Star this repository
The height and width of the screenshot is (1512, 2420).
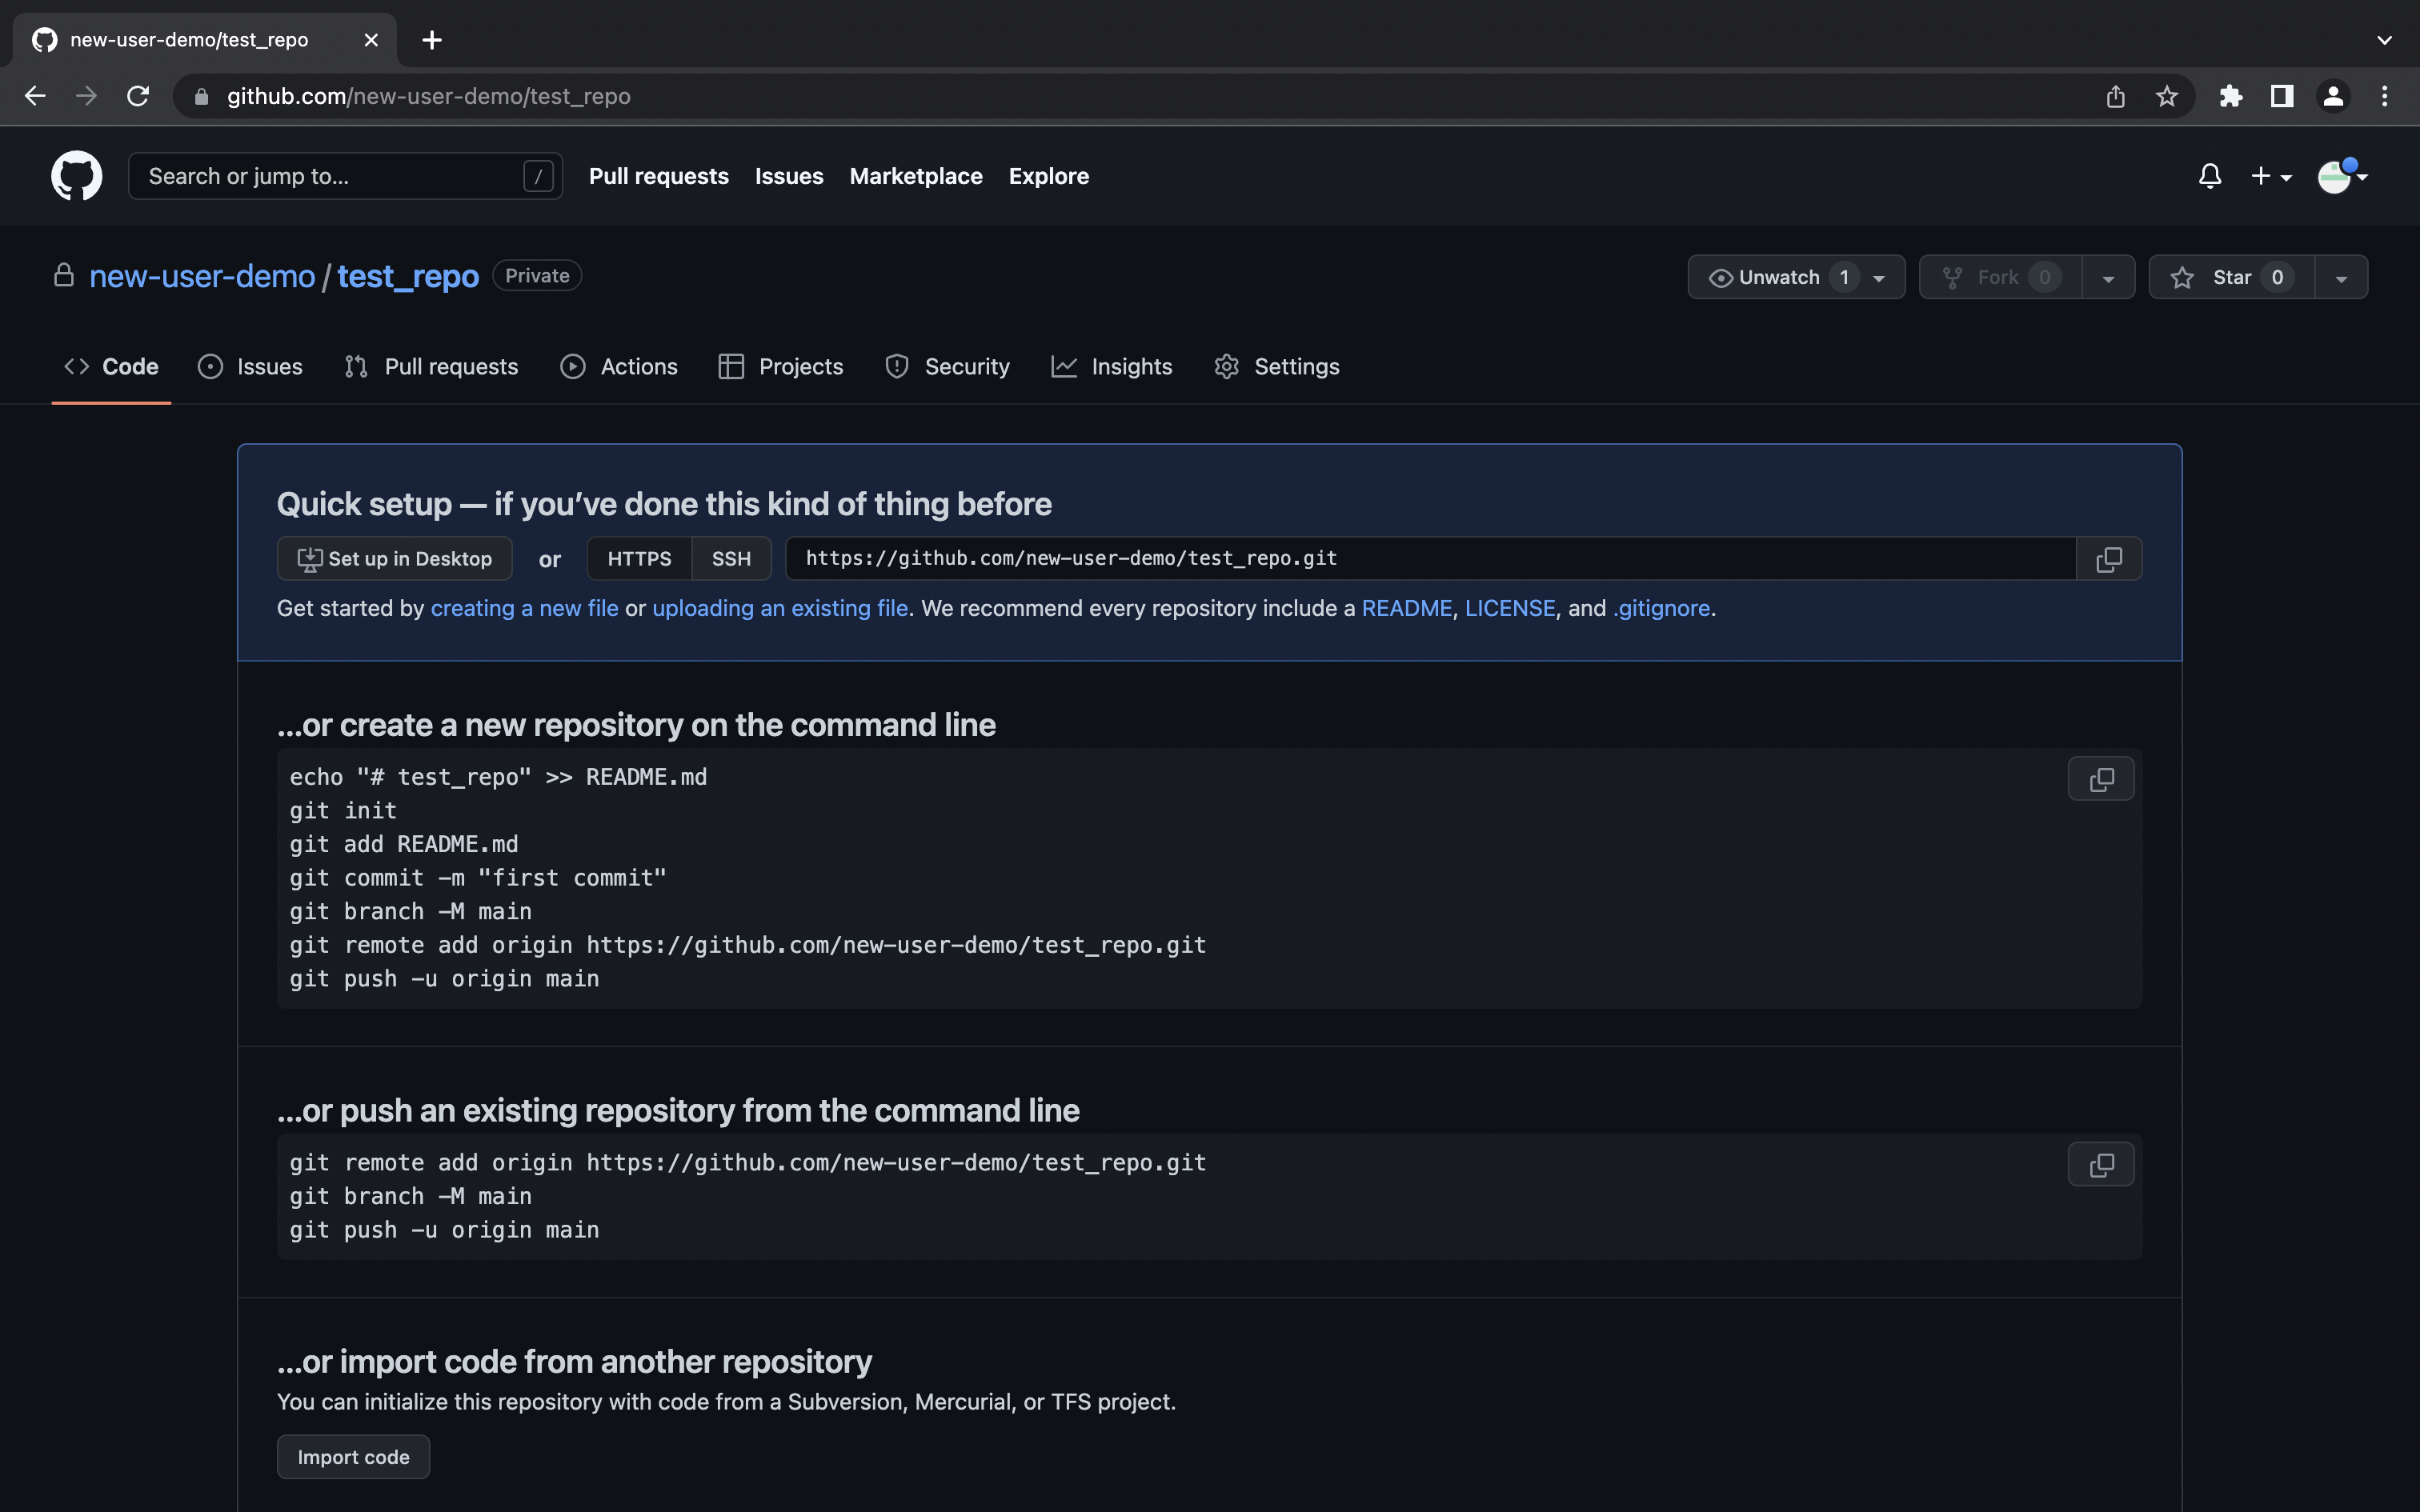[x=2232, y=277]
